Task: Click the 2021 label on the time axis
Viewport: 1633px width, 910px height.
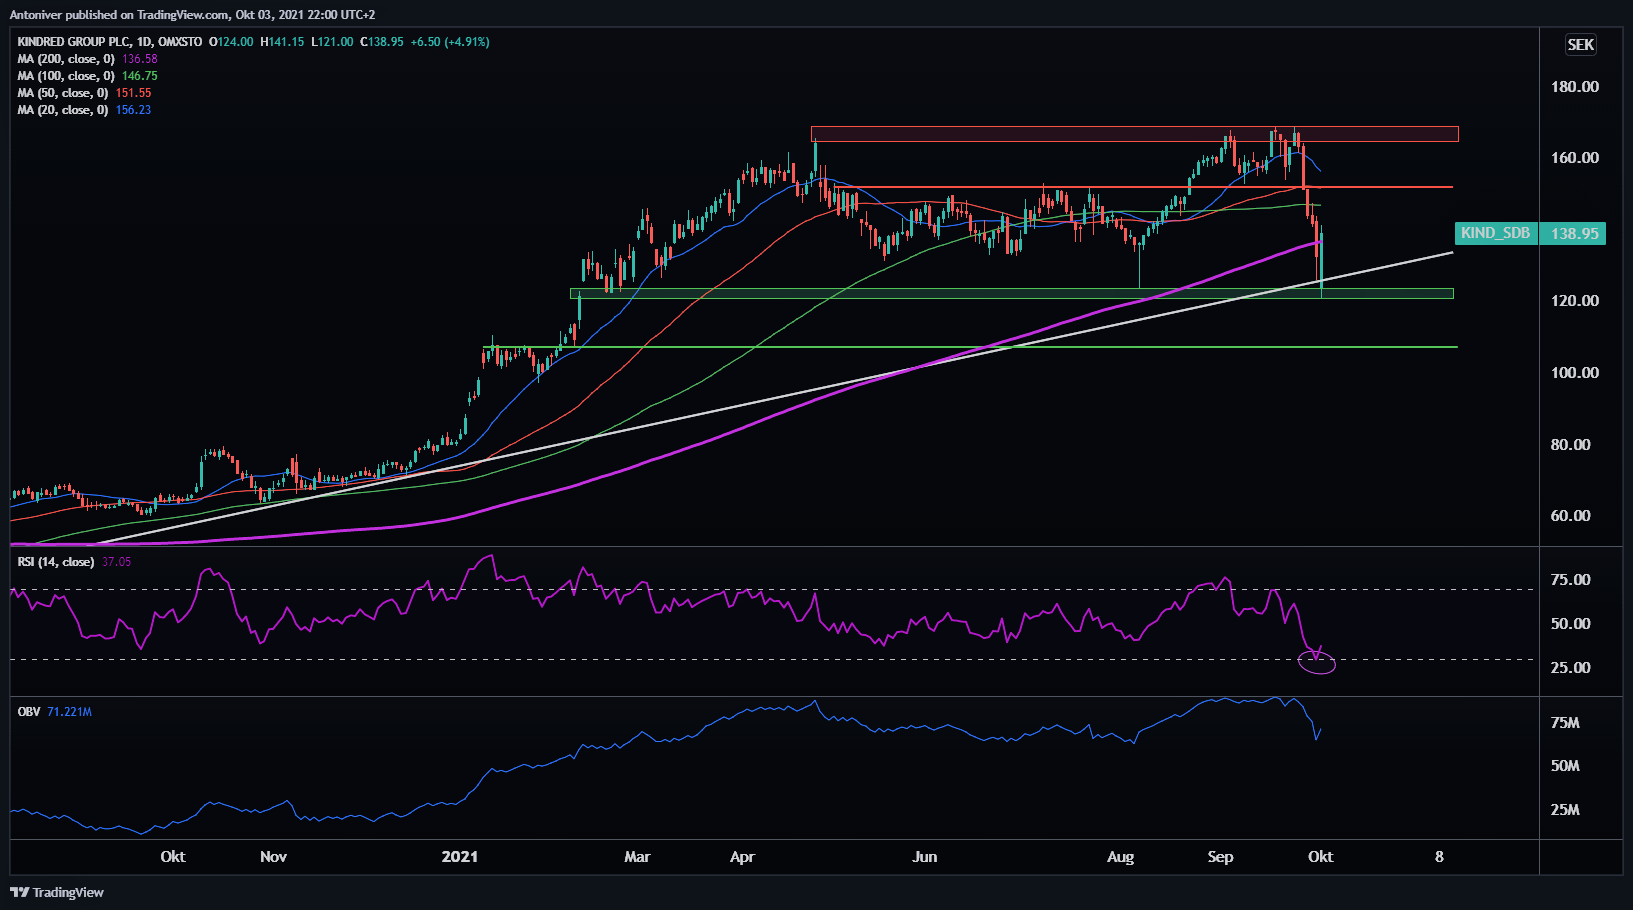Action: click(459, 857)
